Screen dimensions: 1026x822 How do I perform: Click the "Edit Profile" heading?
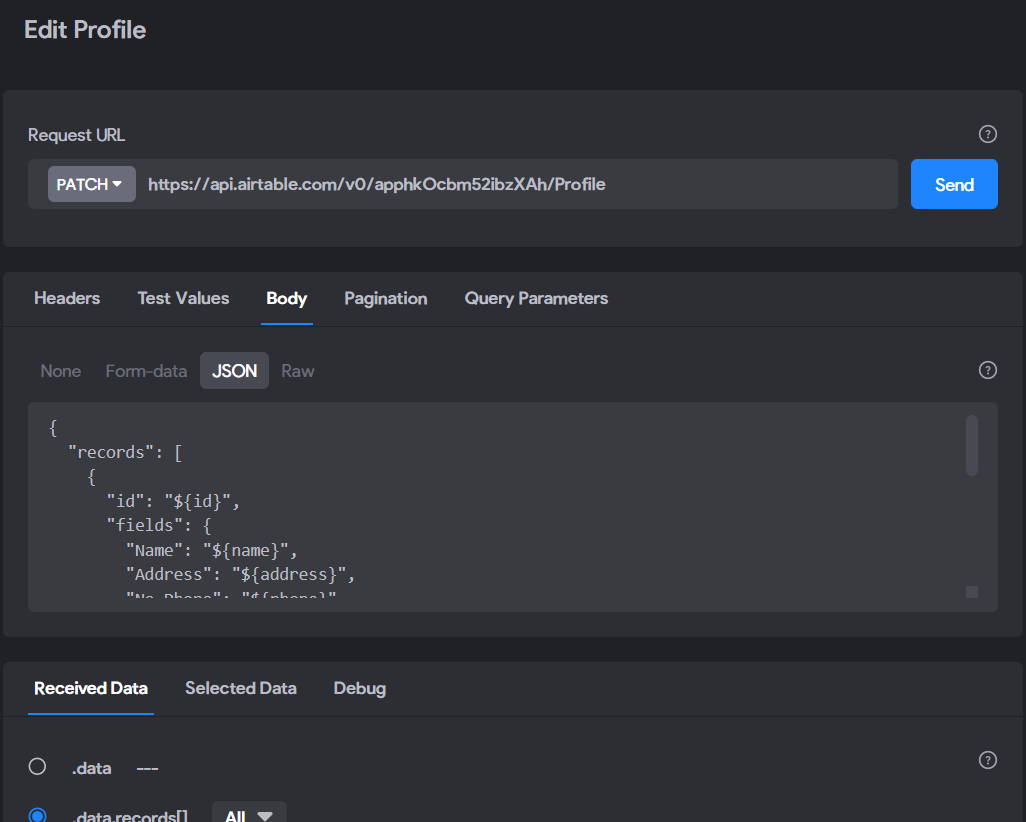pyautogui.click(x=85, y=30)
